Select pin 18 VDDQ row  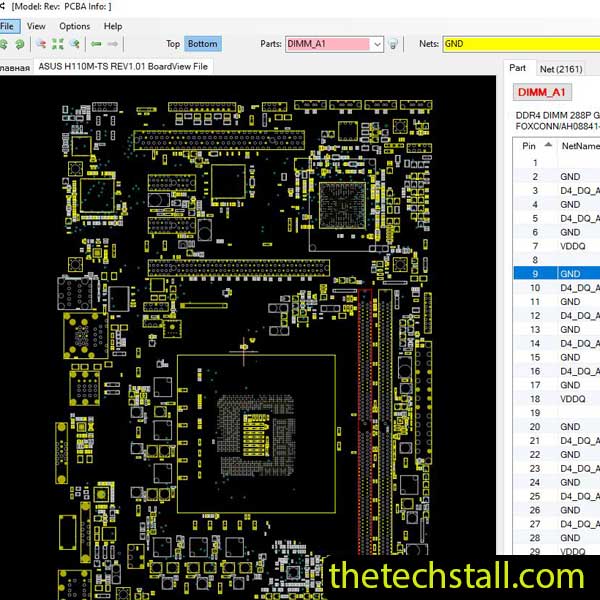tap(557, 399)
